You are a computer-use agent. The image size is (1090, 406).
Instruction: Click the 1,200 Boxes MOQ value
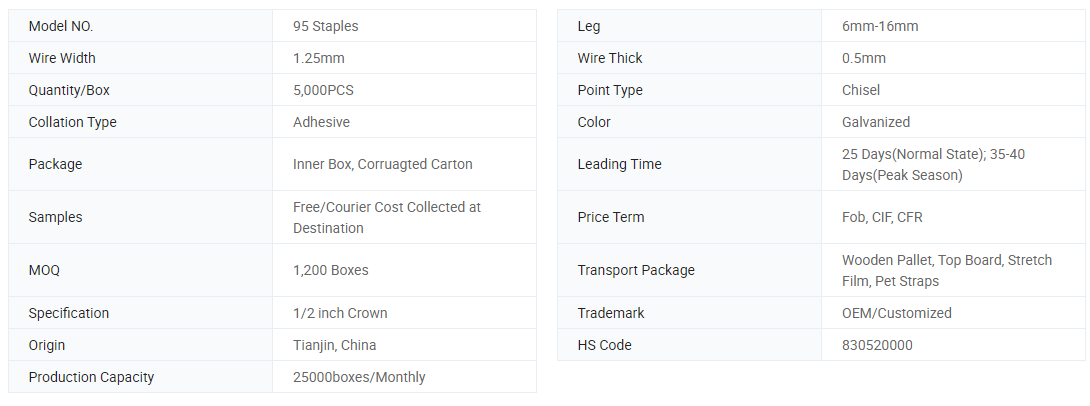(330, 270)
